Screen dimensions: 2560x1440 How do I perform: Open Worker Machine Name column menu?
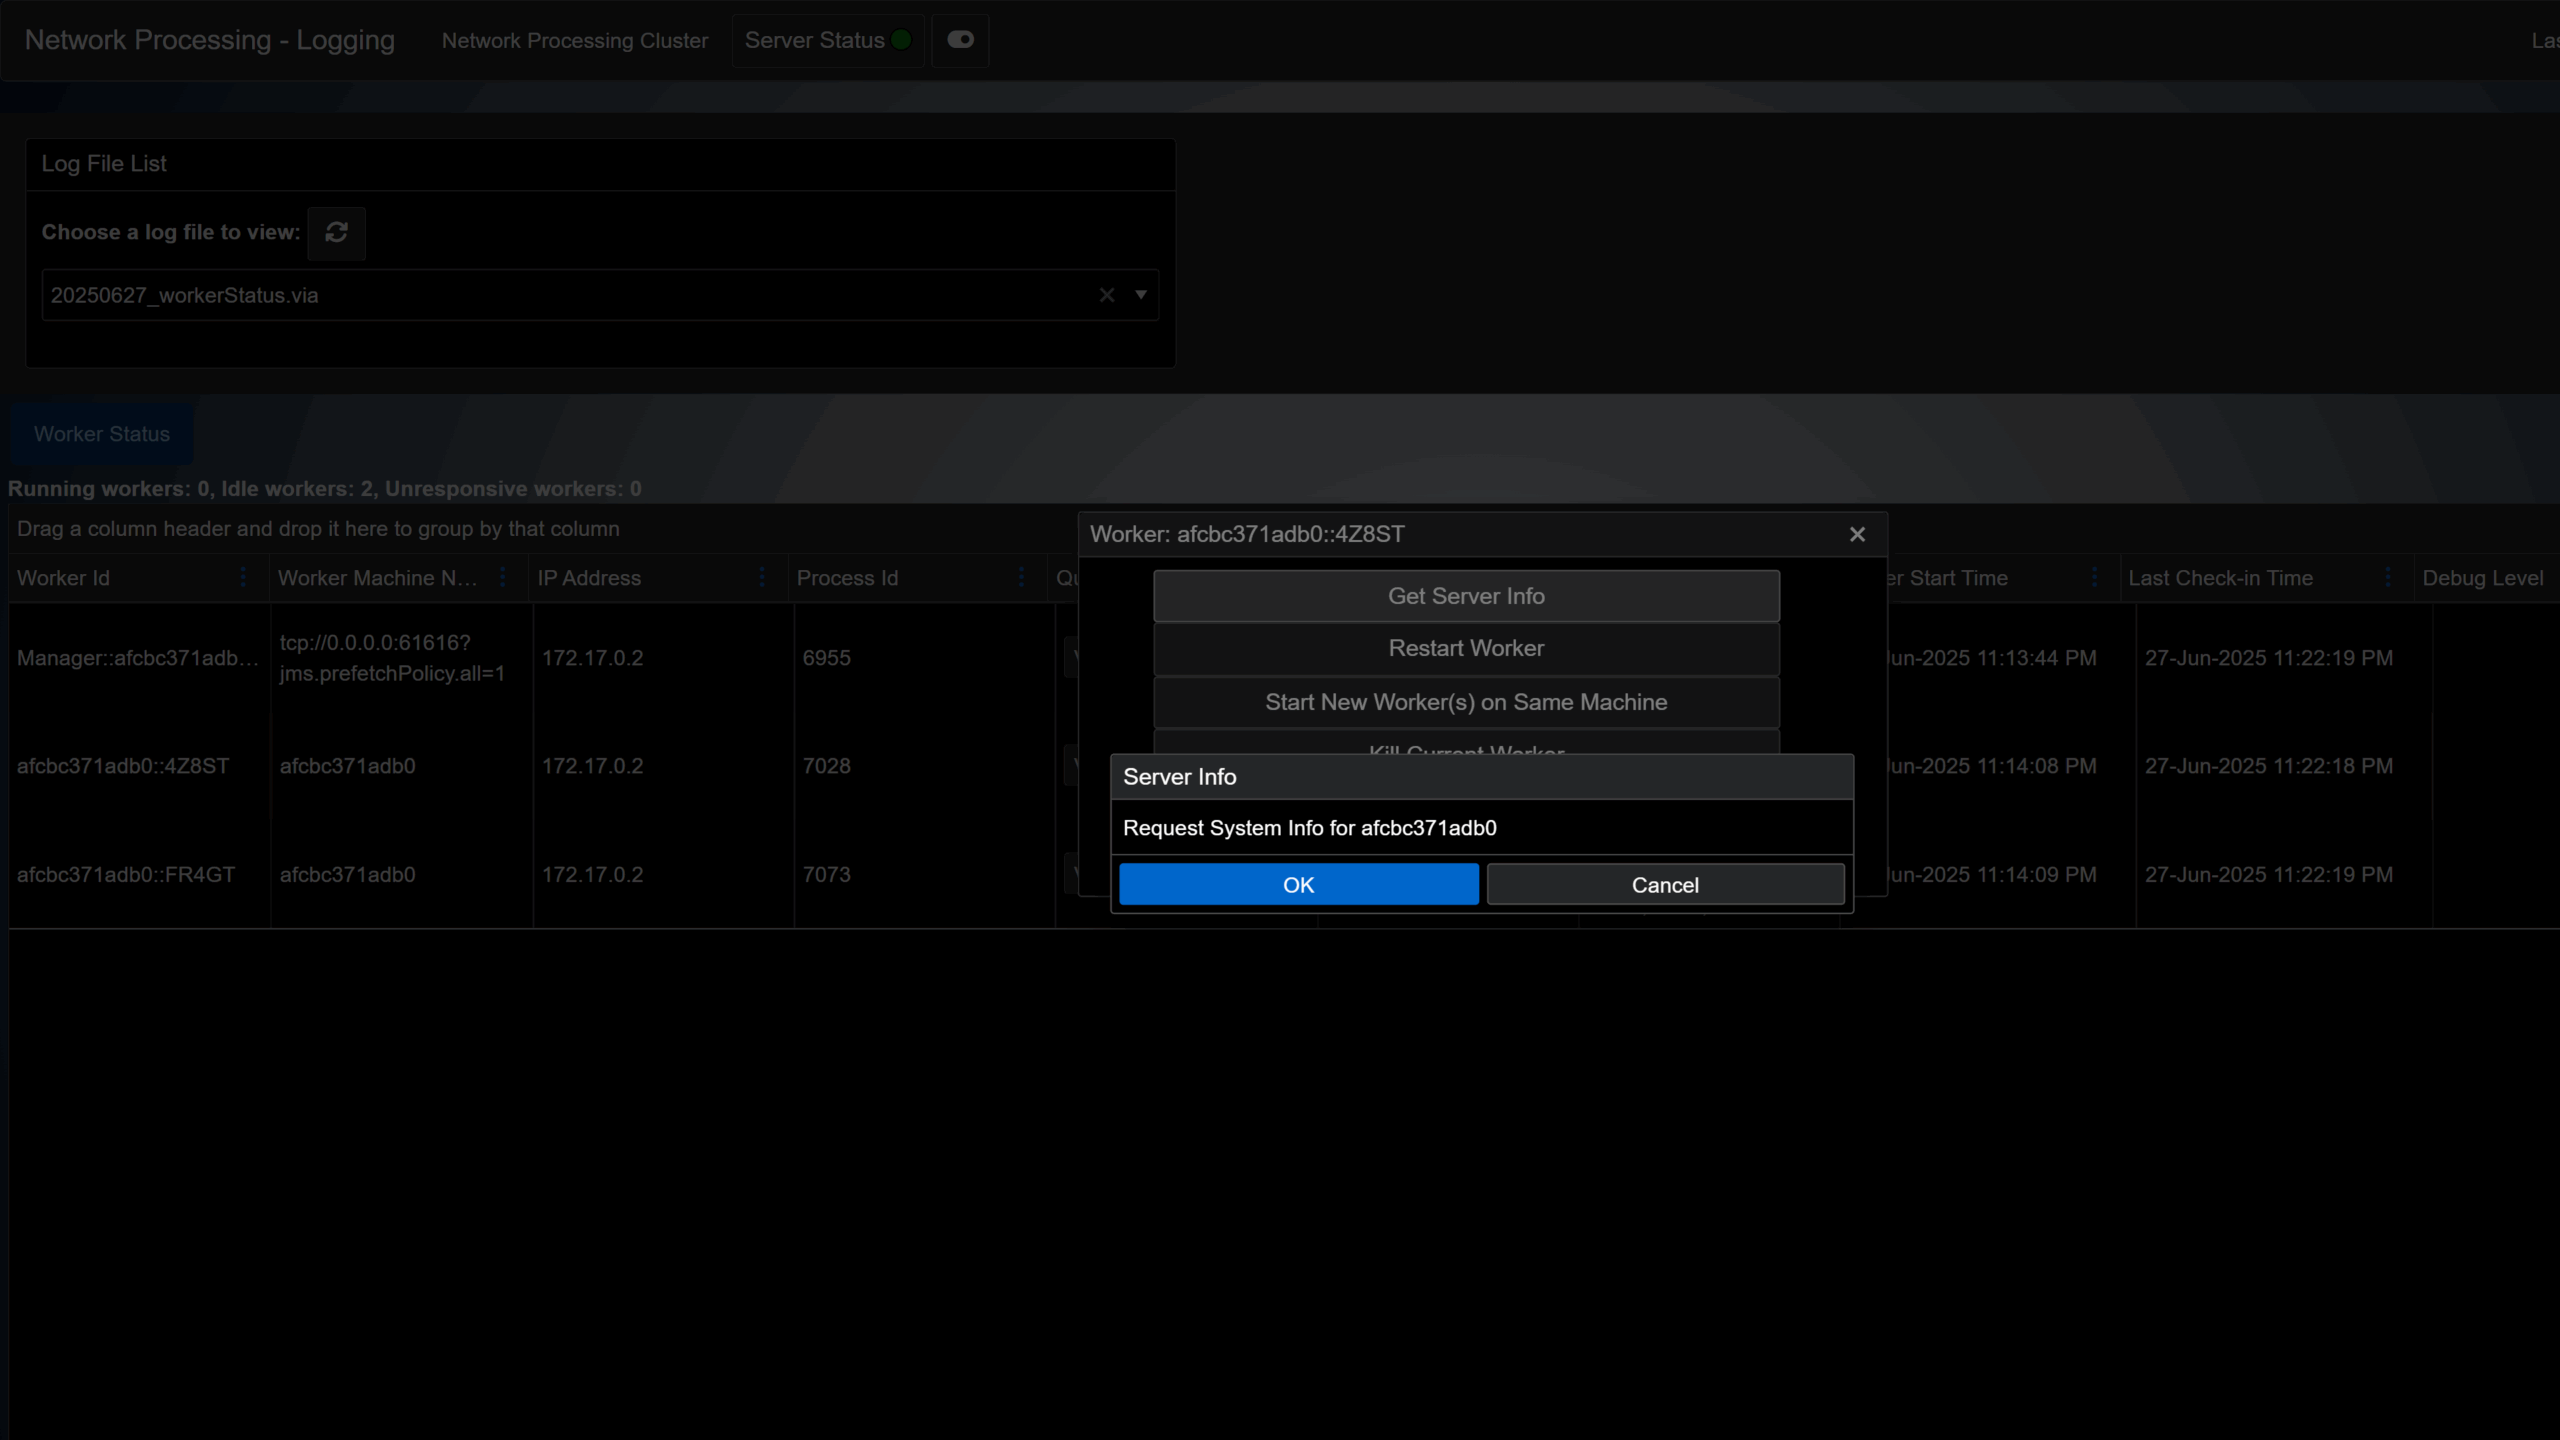503,578
